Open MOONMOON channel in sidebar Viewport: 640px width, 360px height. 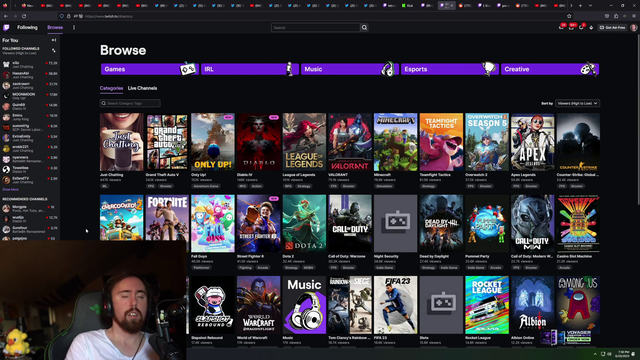[x=30, y=96]
